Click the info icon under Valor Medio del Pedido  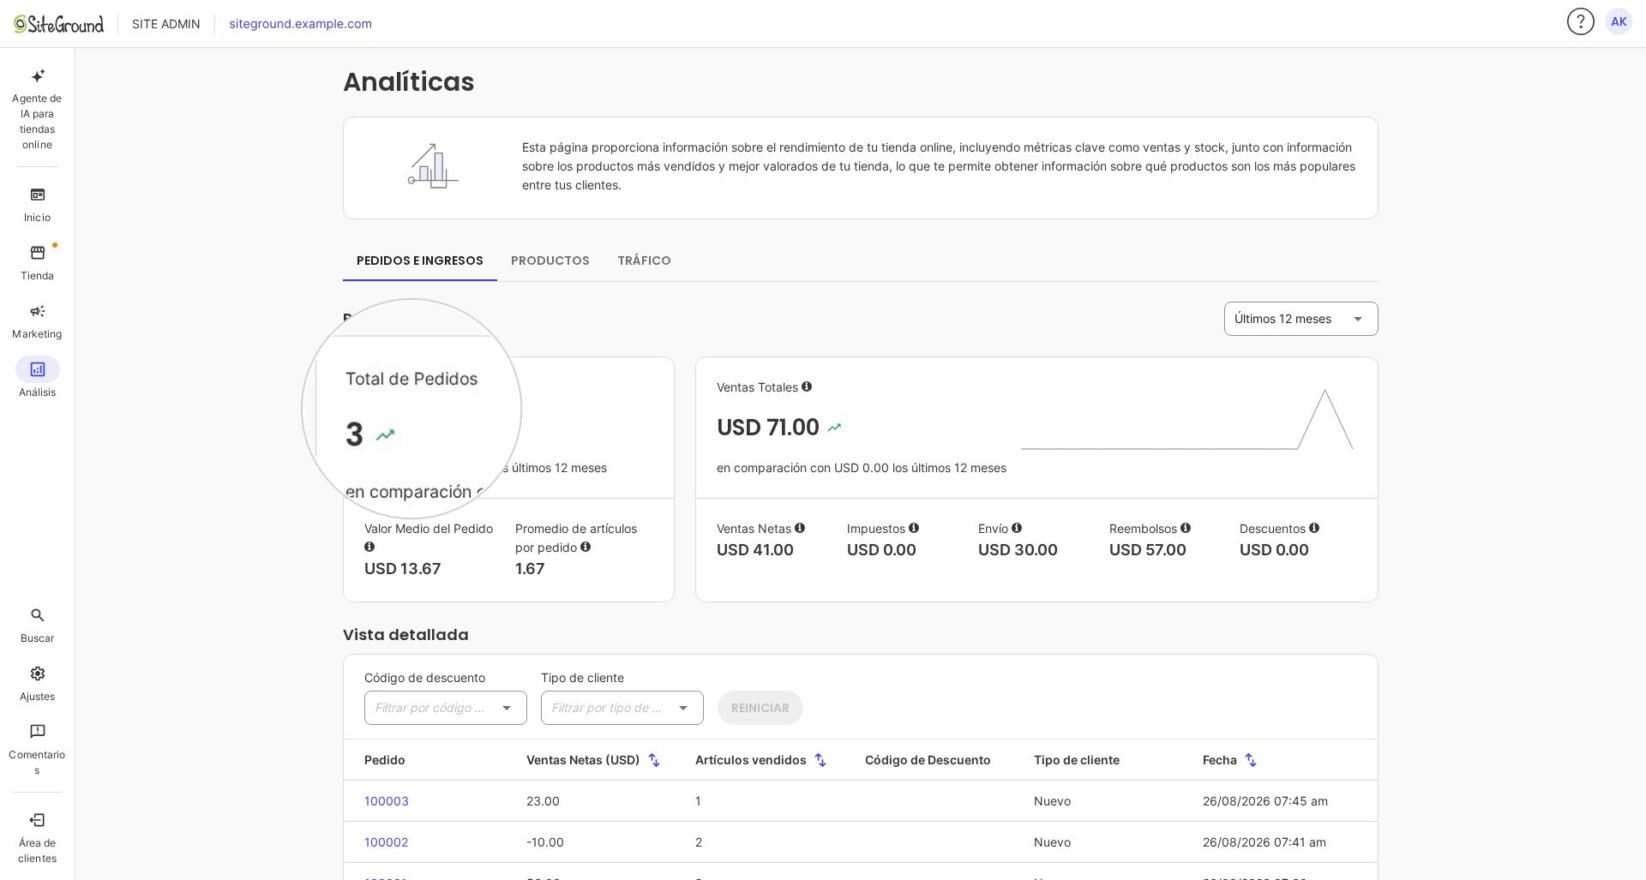tap(369, 547)
